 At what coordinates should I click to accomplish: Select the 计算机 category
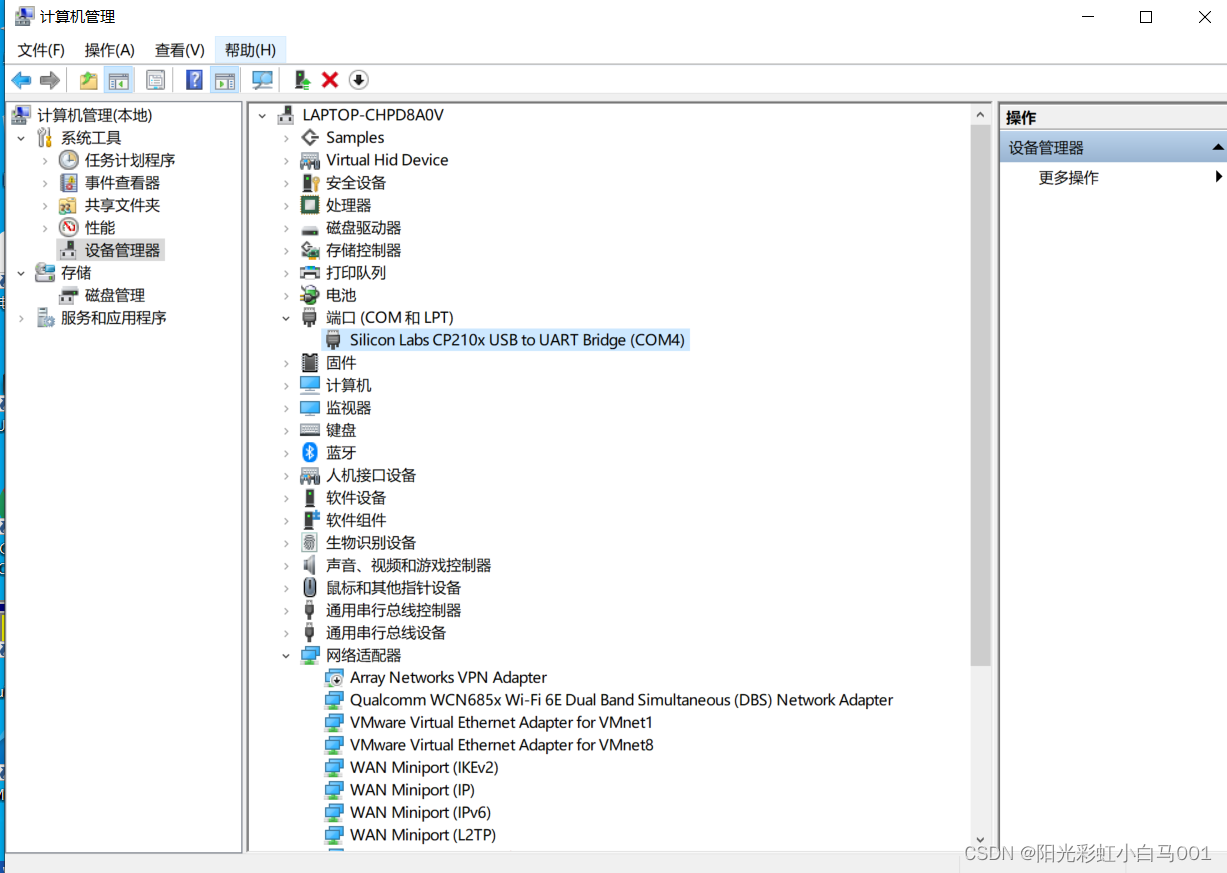(349, 385)
